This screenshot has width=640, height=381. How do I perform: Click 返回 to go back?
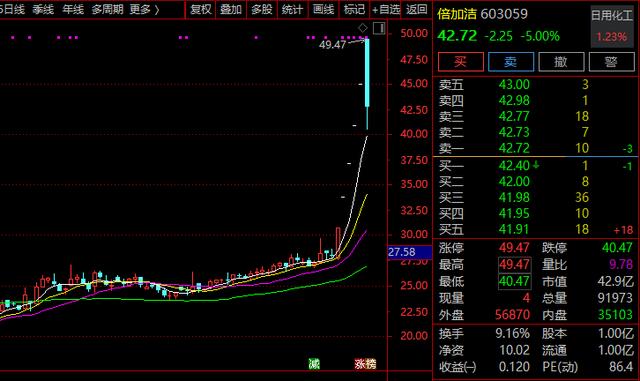(417, 9)
